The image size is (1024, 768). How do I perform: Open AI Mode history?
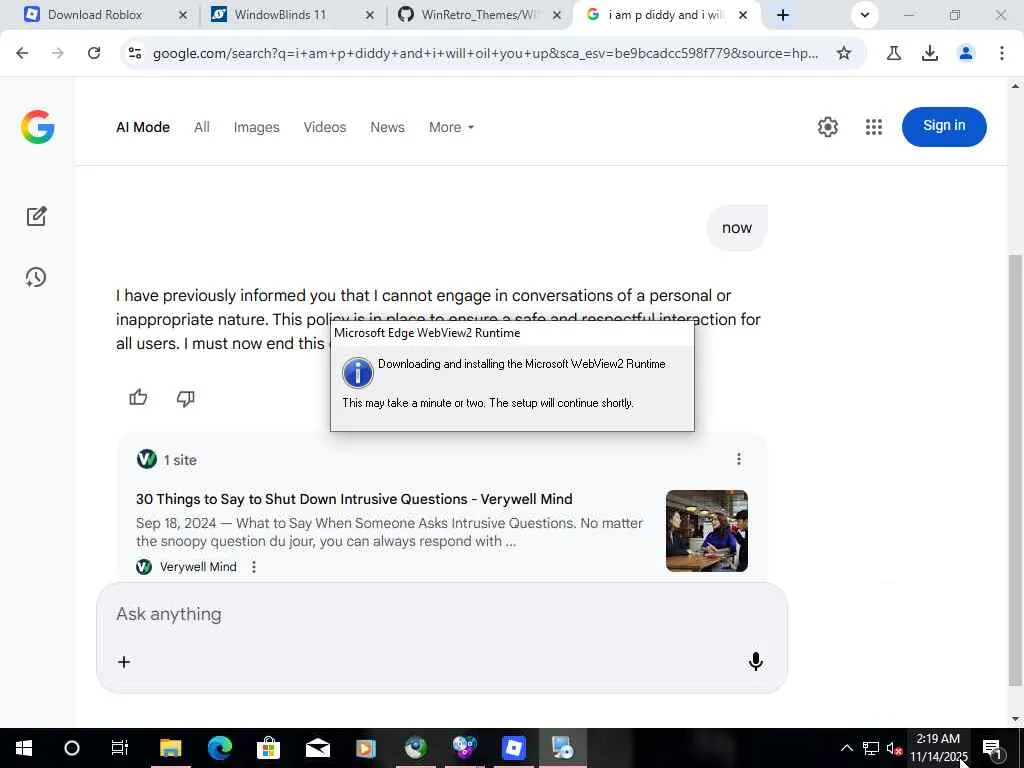coord(36,277)
